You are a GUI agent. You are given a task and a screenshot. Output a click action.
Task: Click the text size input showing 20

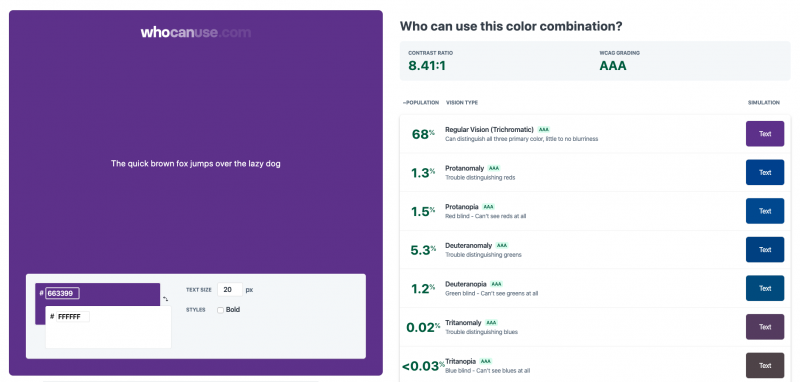[230, 290]
